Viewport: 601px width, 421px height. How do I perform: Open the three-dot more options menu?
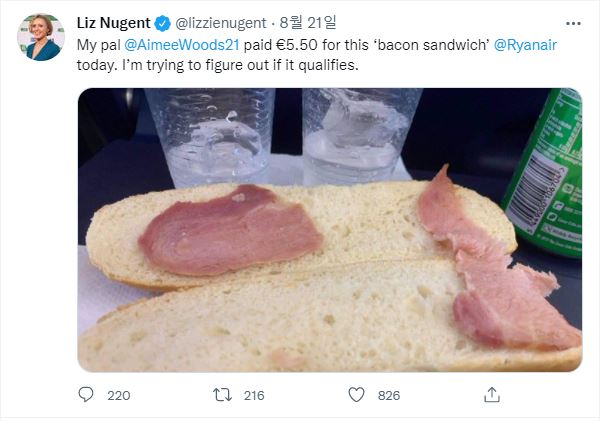coord(572,24)
